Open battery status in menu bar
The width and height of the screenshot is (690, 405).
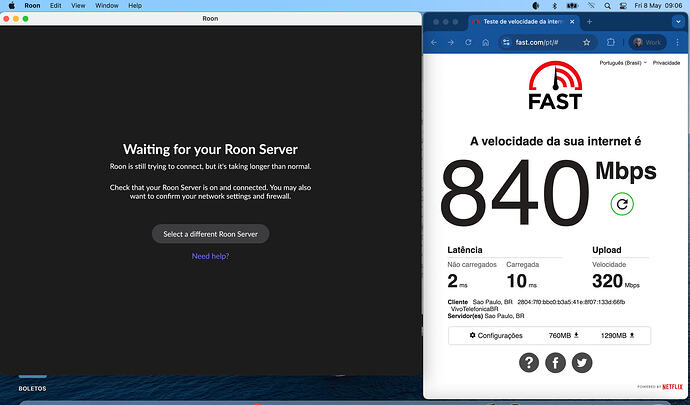pos(572,6)
